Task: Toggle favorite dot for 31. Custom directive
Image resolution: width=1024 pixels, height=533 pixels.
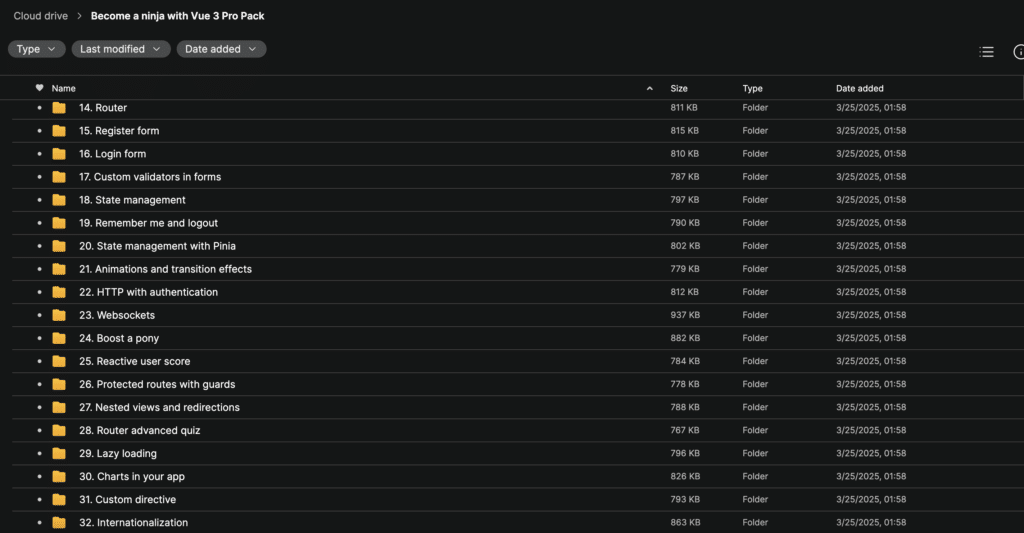Action: pos(39,500)
